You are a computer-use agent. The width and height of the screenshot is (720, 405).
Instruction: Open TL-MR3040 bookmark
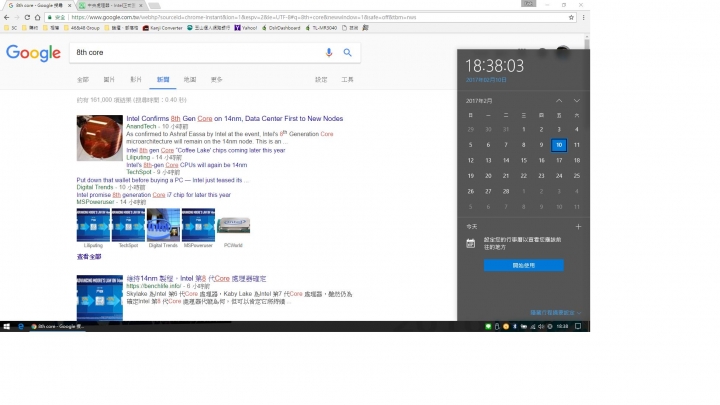click(x=321, y=28)
